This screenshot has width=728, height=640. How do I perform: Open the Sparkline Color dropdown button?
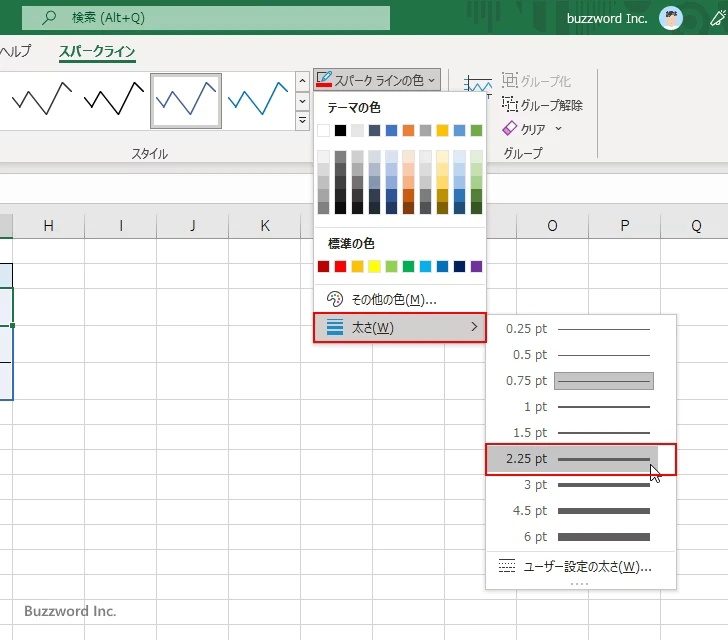(x=377, y=80)
